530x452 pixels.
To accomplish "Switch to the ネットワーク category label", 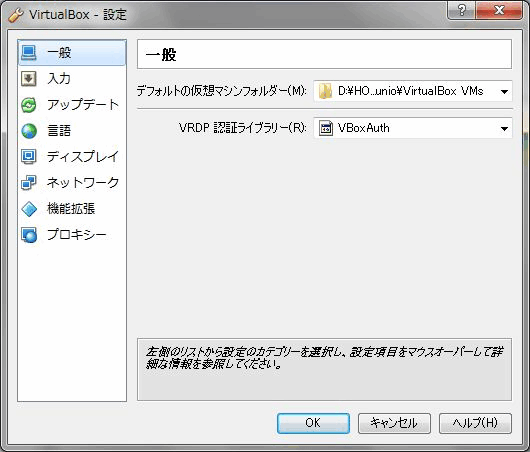I will 83,183.
